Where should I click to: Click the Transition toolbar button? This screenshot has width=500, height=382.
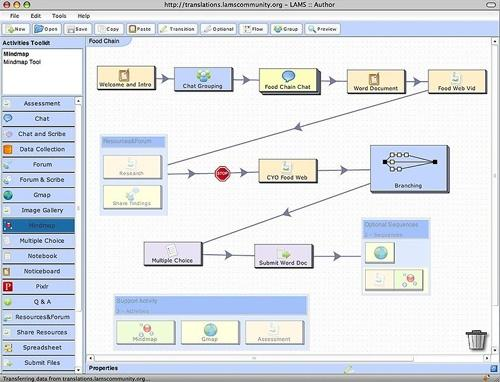point(178,29)
